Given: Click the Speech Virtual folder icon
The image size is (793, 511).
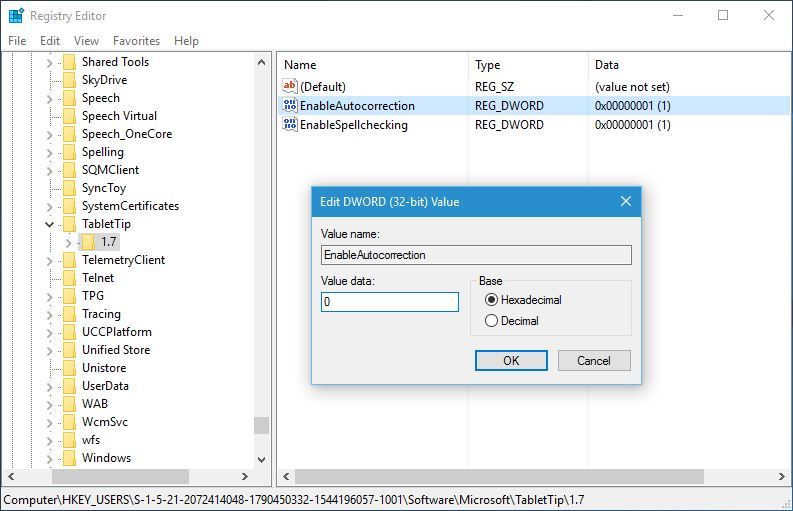Looking at the screenshot, I should [x=70, y=116].
